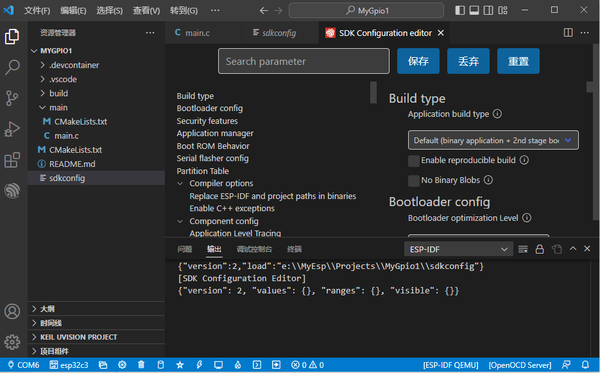The width and height of the screenshot is (600, 373).
Task: Open the Application build type dropdown
Action: pyautogui.click(x=493, y=140)
